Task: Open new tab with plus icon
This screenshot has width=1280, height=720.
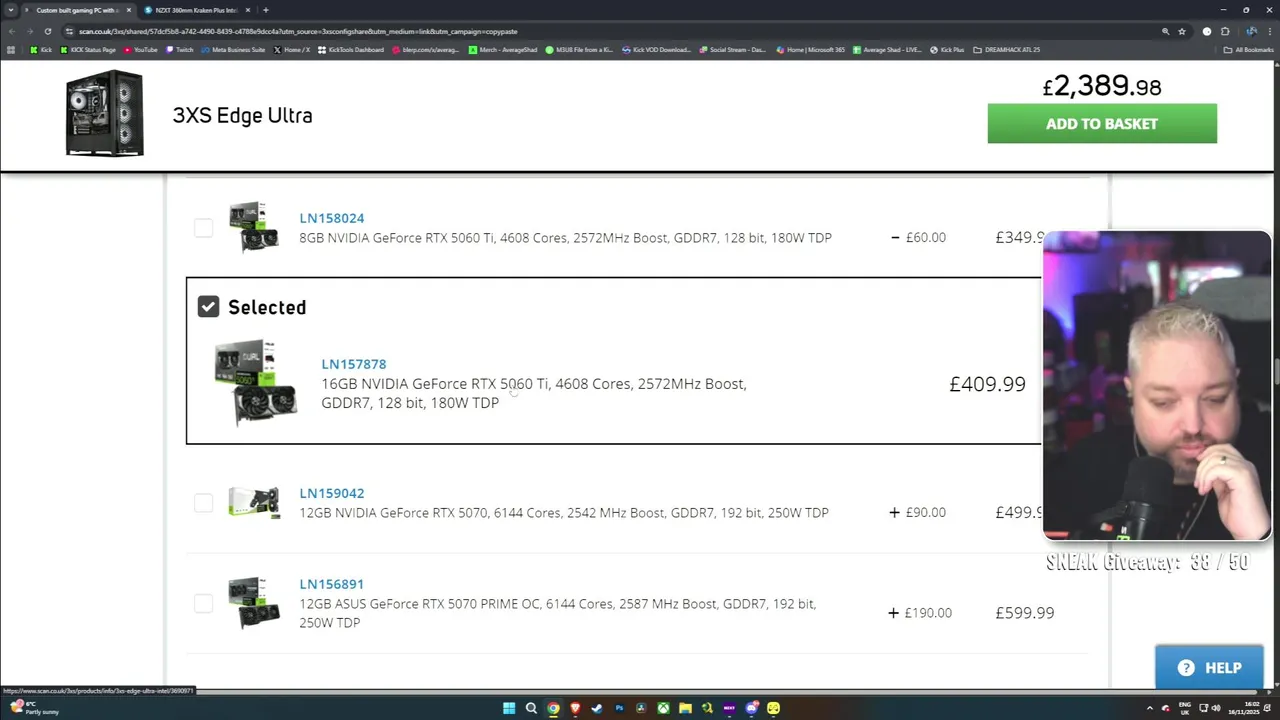Action: 265,10
